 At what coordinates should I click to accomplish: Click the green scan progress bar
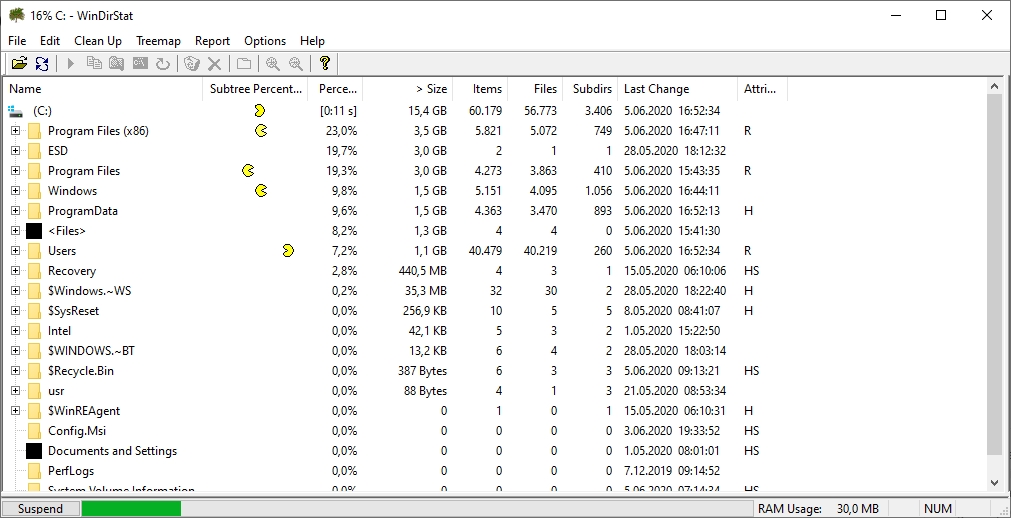(132, 508)
